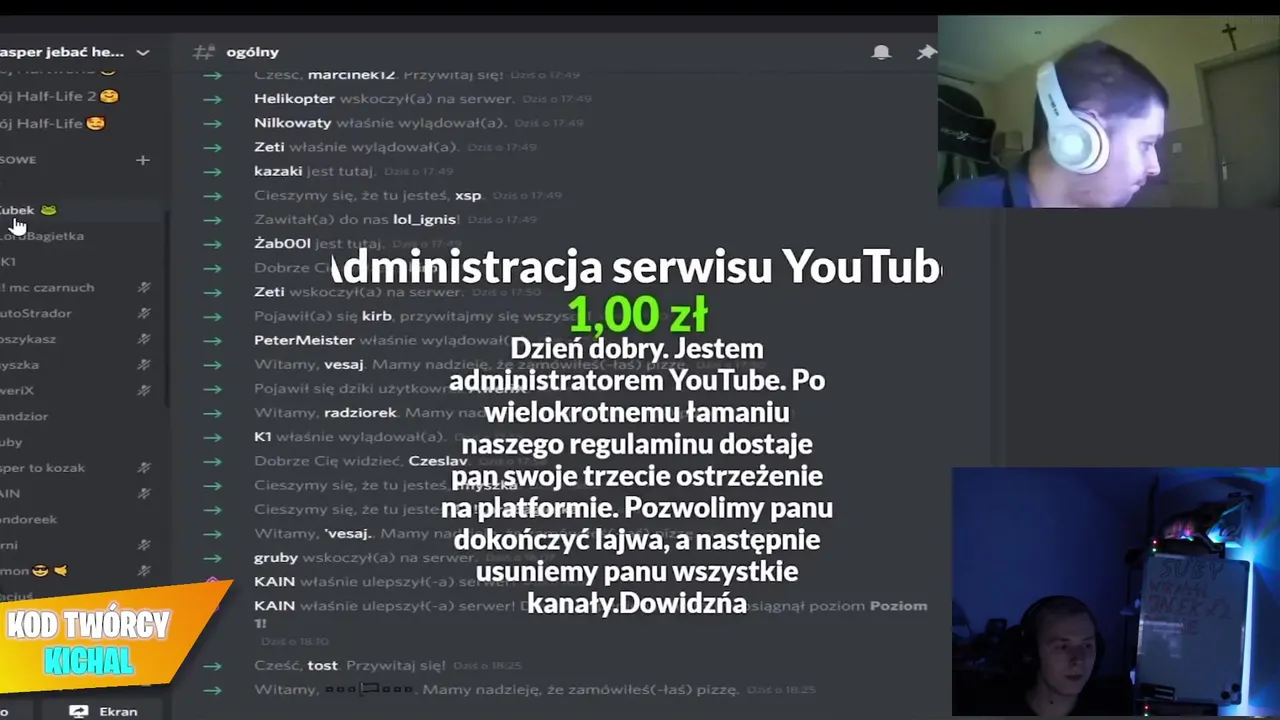This screenshot has height=720, width=1280.
Task: Click muted mic icon beside AIN
Action: [144, 493]
